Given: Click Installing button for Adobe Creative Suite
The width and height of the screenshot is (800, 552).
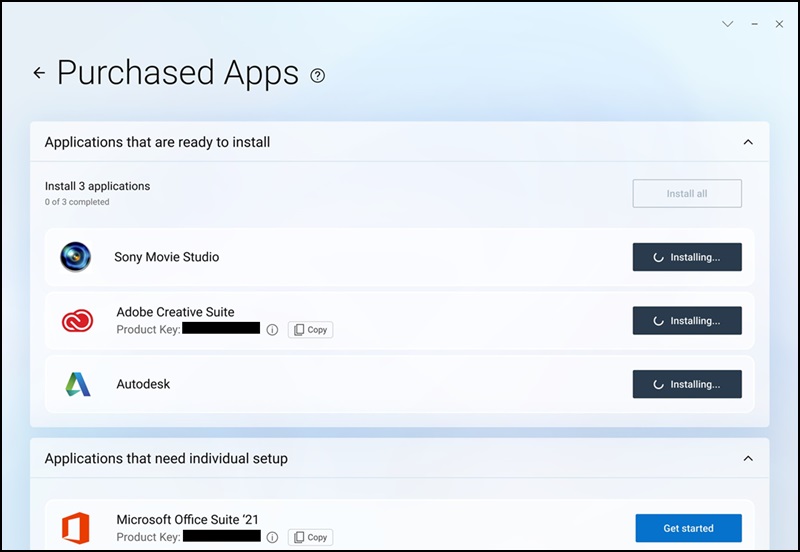Looking at the screenshot, I should 687,321.
